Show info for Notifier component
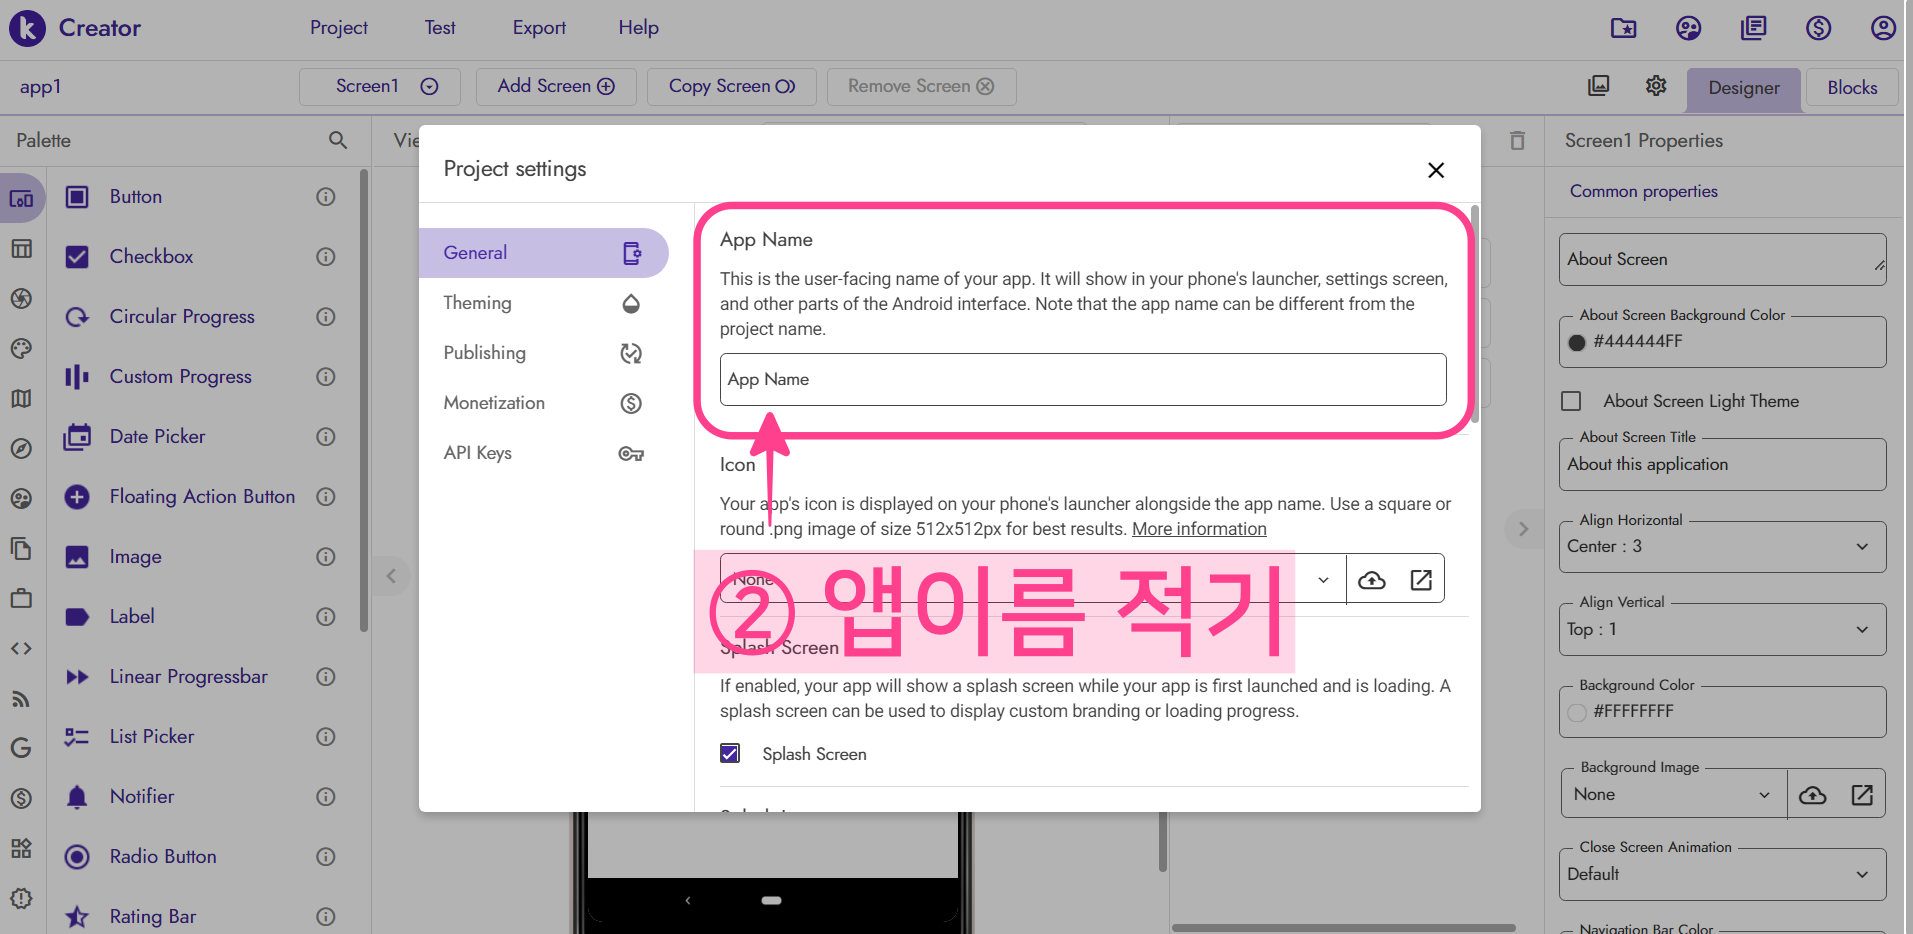Image resolution: width=1913 pixels, height=934 pixels. click(x=326, y=797)
